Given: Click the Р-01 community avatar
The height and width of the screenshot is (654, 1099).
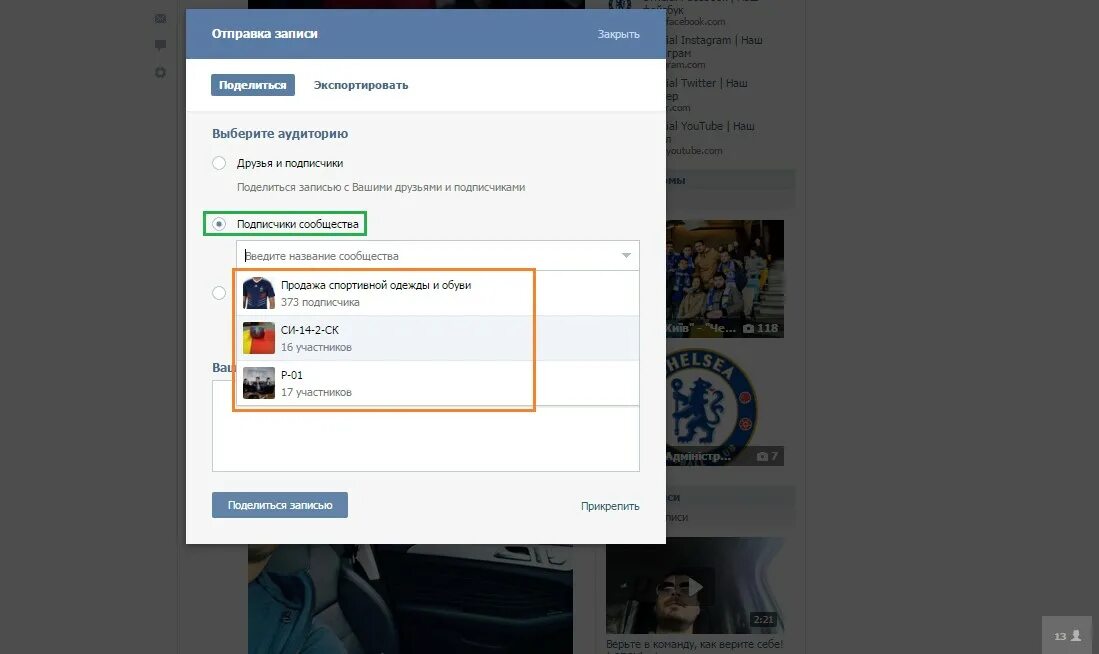Looking at the screenshot, I should [259, 383].
